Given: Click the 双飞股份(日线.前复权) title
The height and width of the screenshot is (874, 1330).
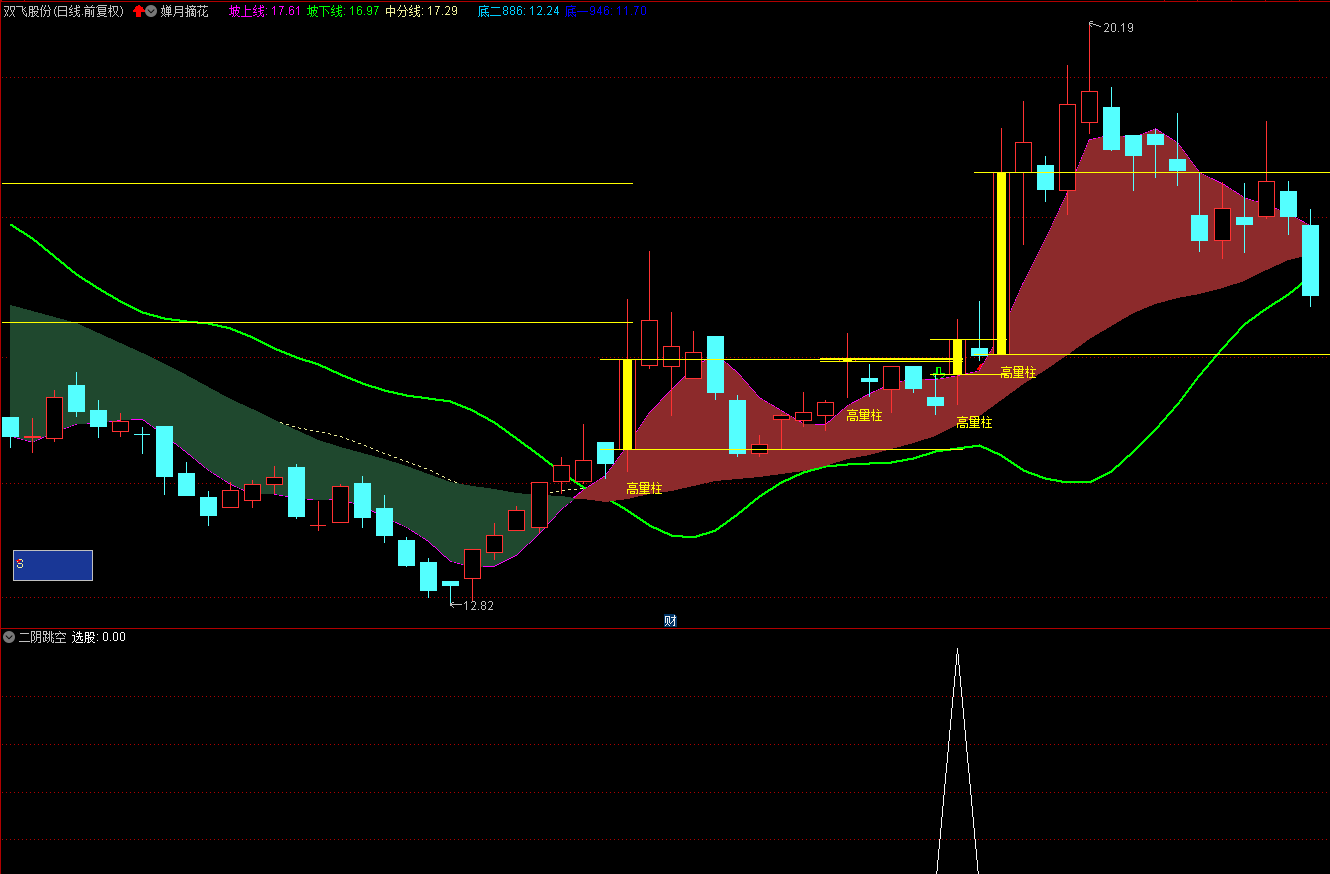Looking at the screenshot, I should coord(64,12).
